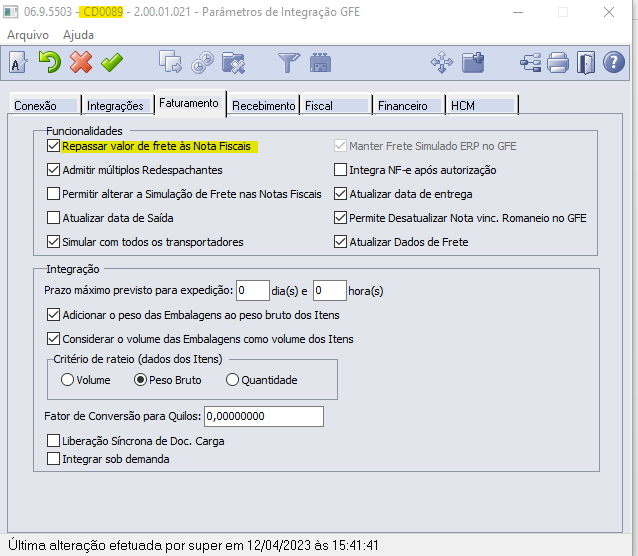Switch to the Conexão tab

[x=45, y=105]
